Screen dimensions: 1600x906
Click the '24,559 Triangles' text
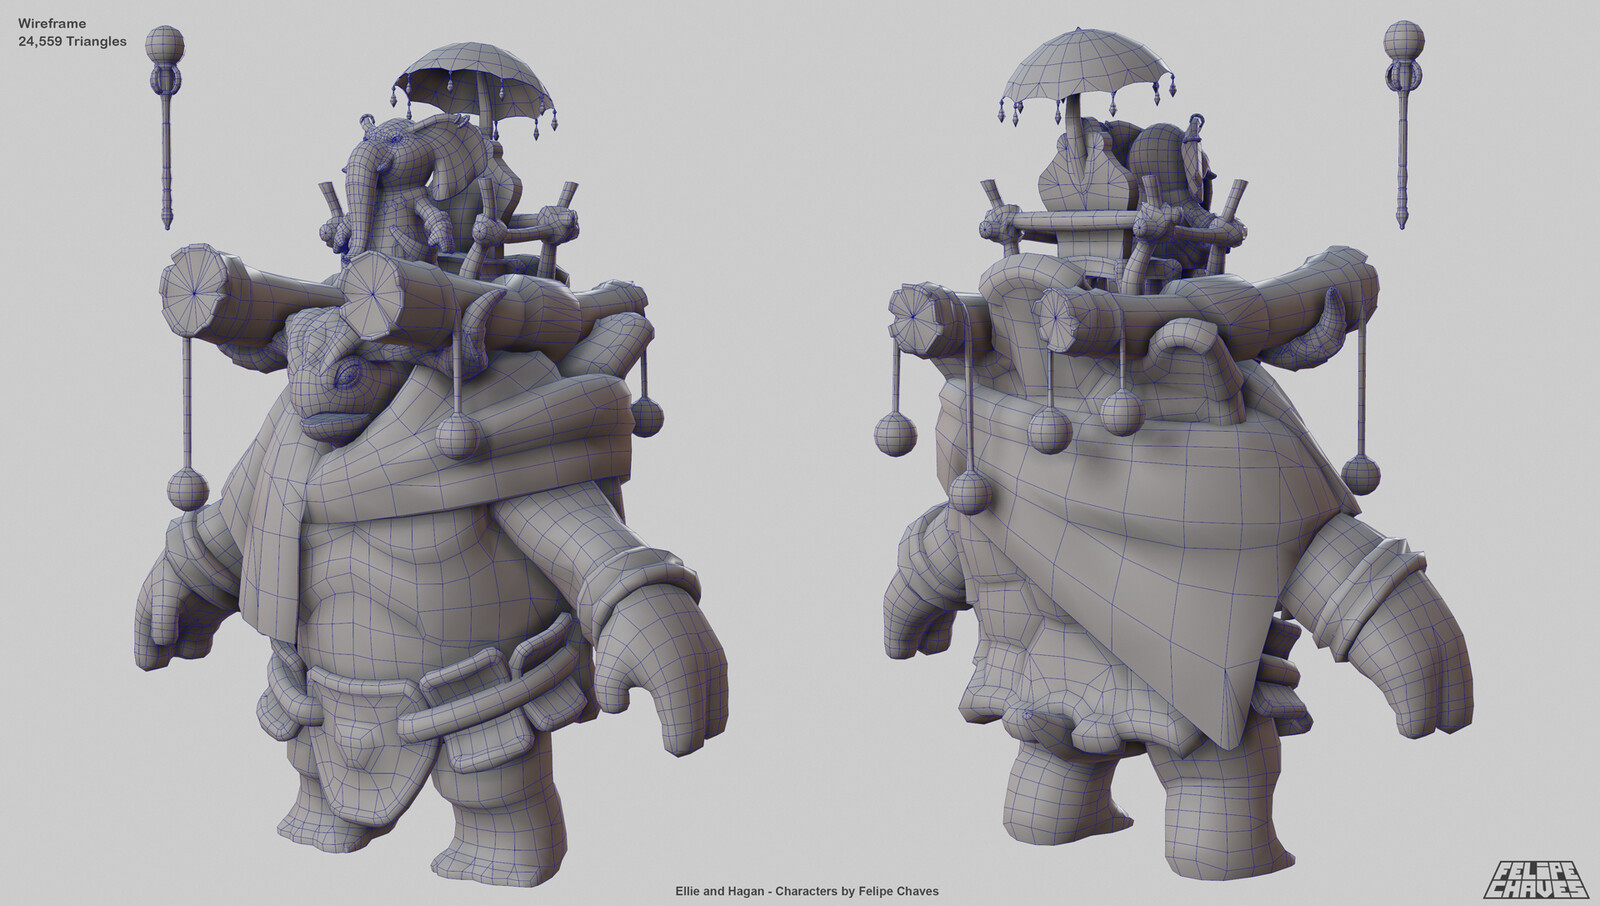[72, 42]
